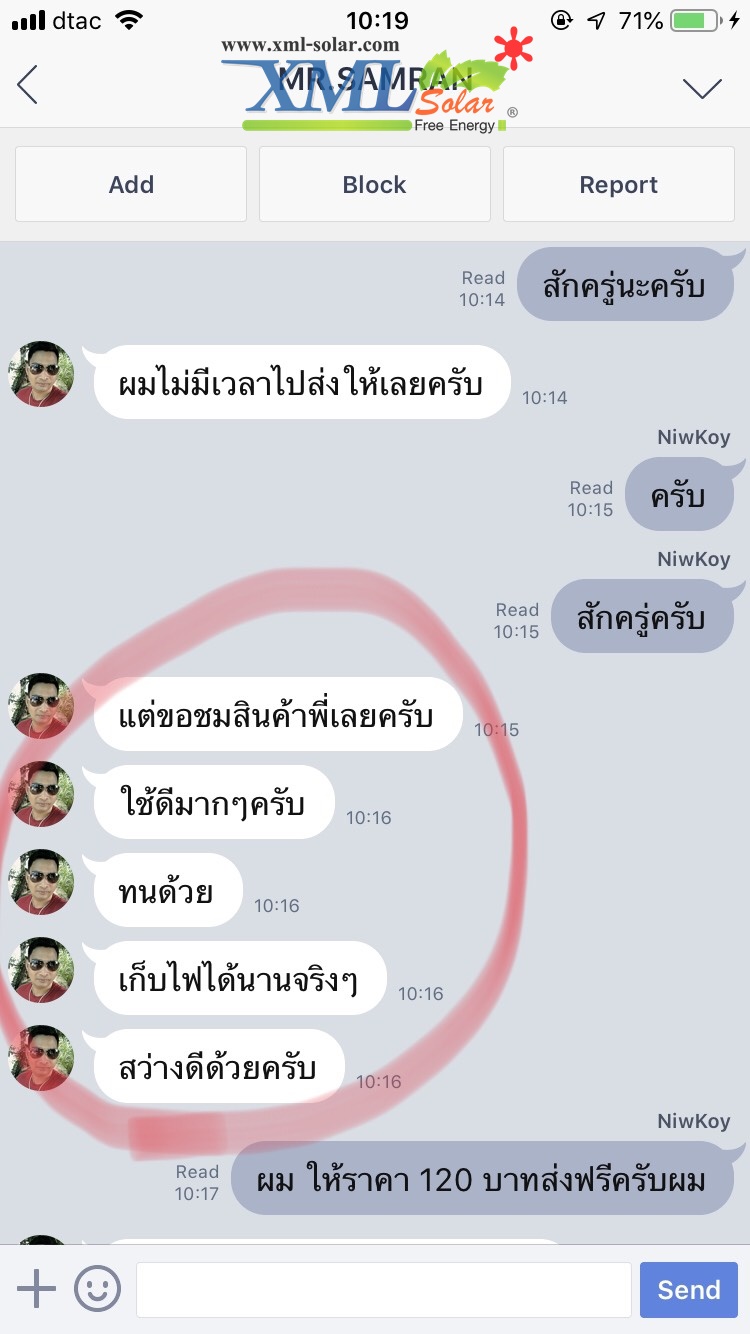Tap the Report button
The image size is (750, 1334).
(619, 184)
